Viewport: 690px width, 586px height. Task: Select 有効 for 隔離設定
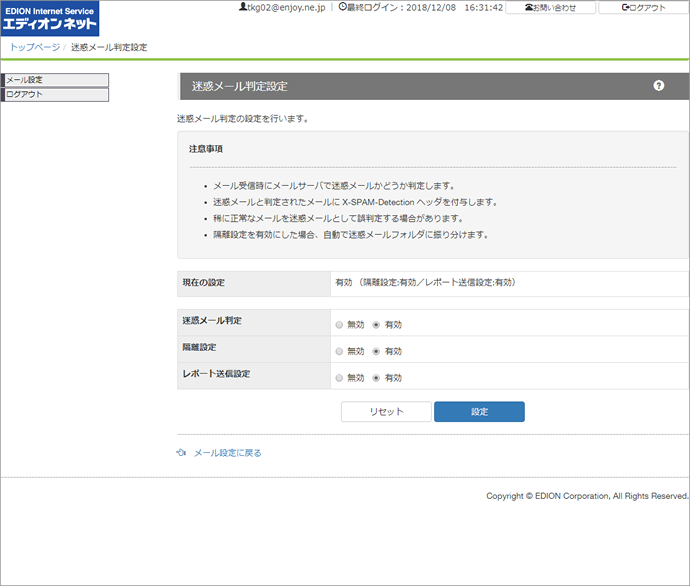376,351
